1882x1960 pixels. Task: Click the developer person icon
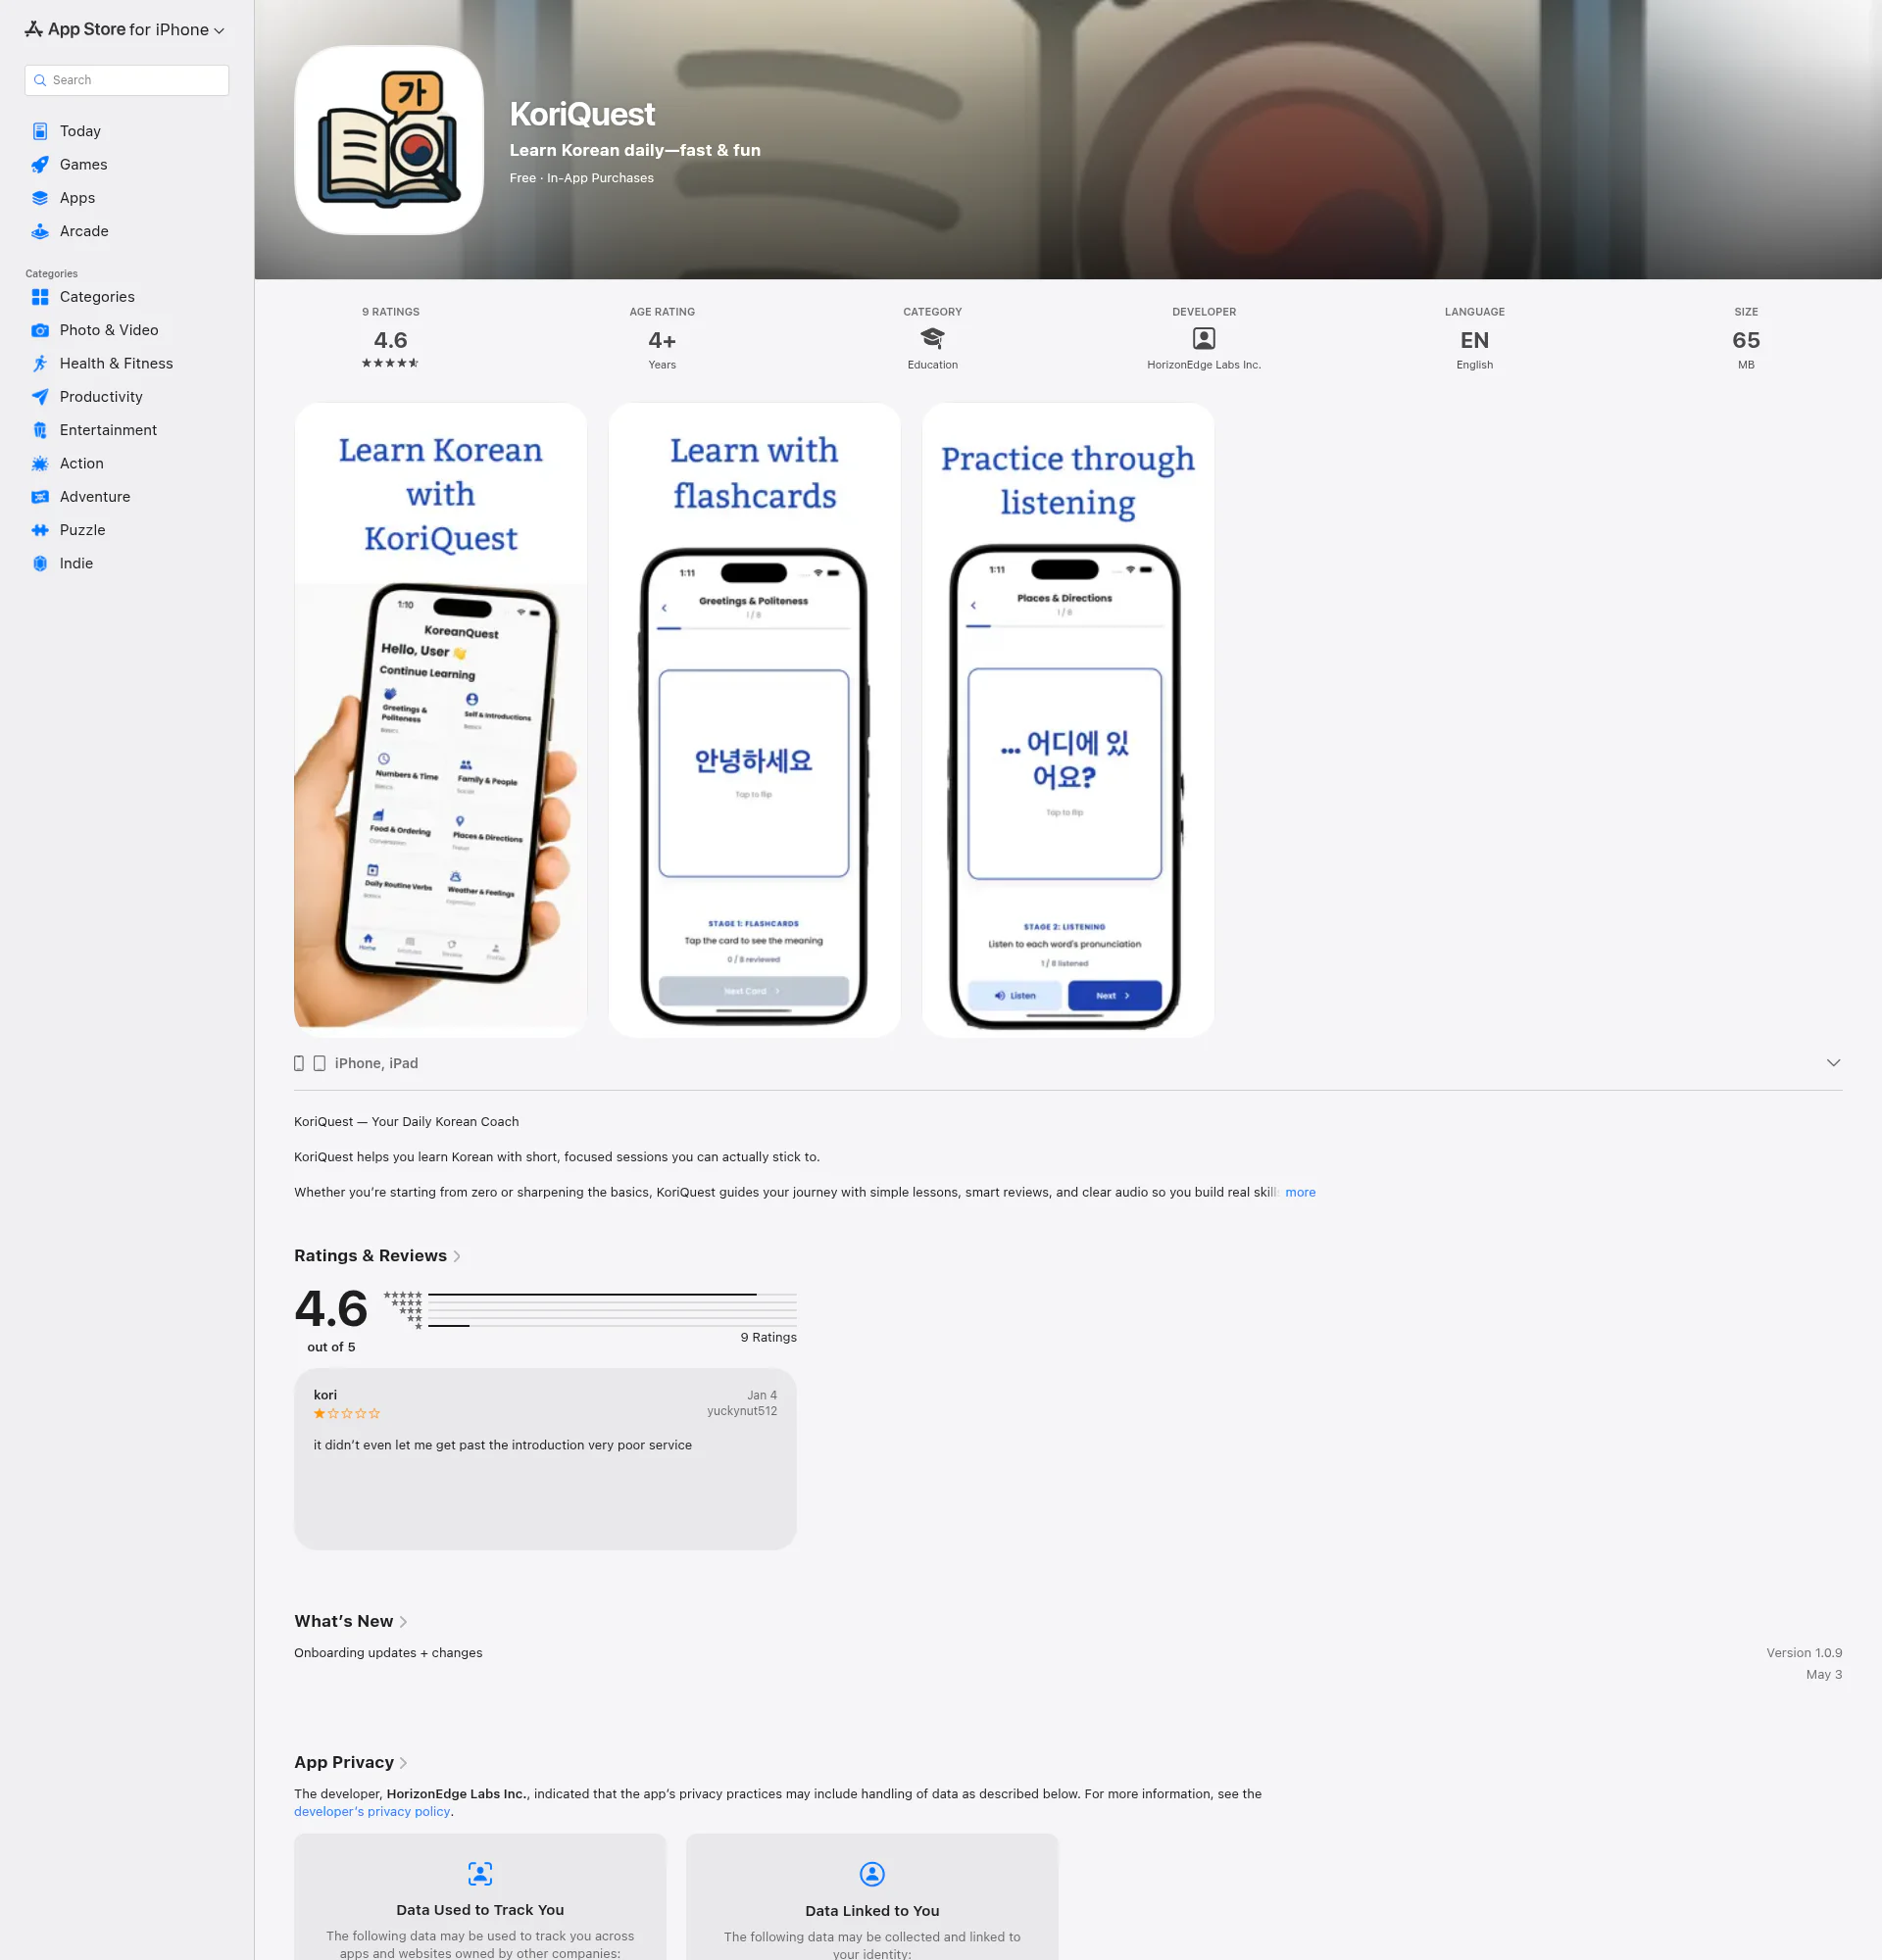(x=1204, y=338)
